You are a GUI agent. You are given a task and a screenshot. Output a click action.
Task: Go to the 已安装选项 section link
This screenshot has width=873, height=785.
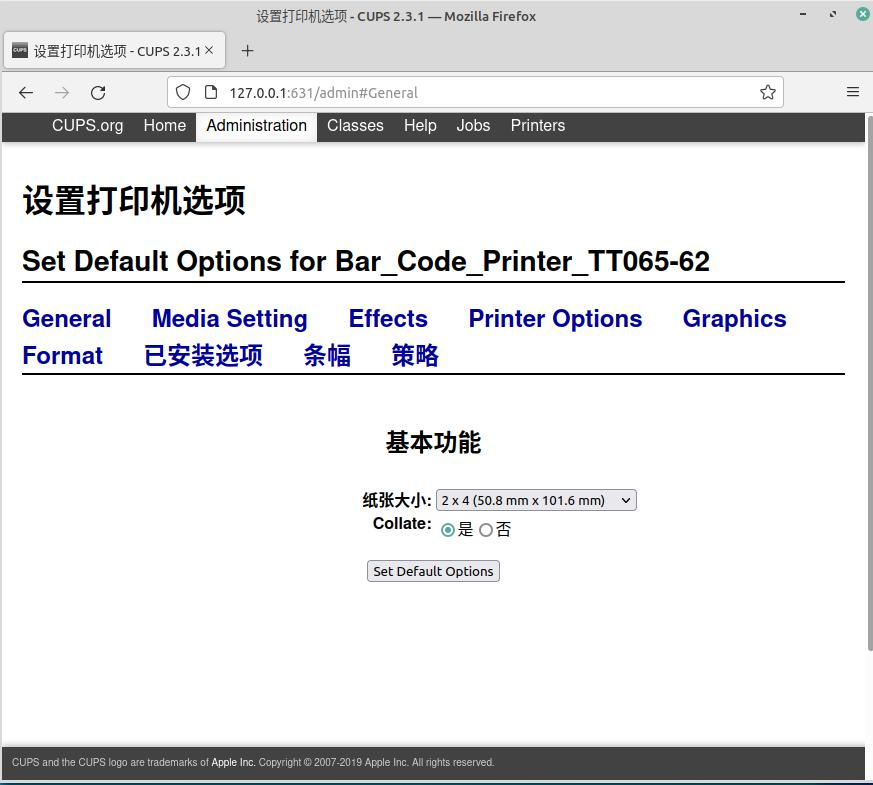tap(203, 356)
